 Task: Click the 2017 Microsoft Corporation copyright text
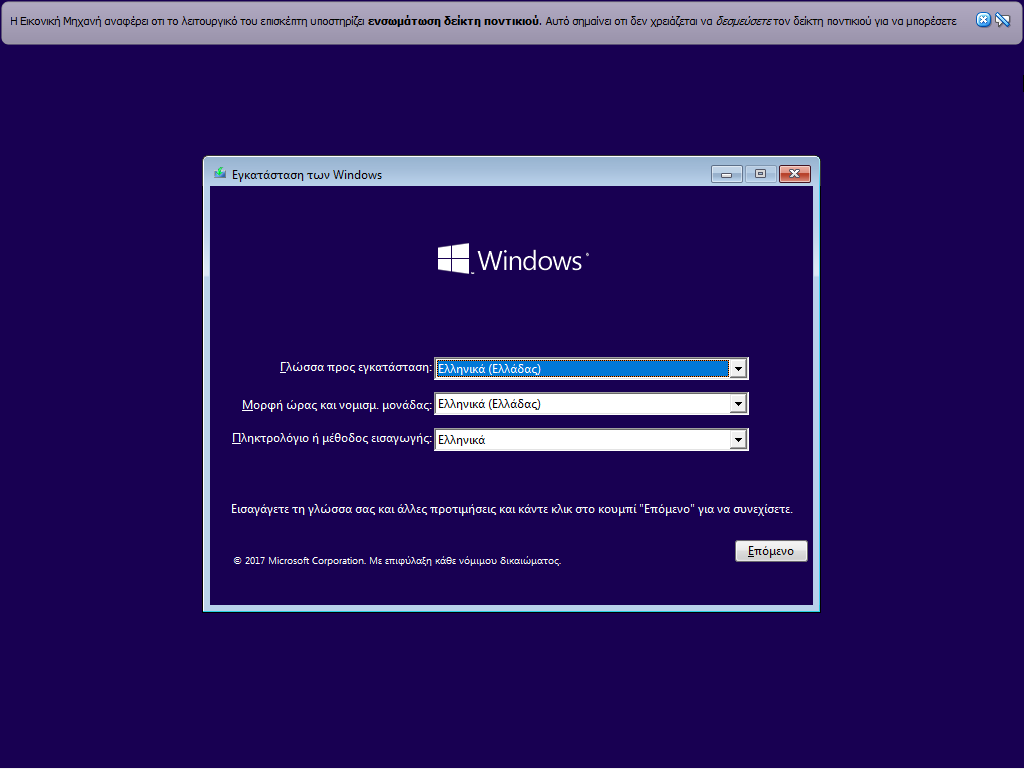point(397,561)
